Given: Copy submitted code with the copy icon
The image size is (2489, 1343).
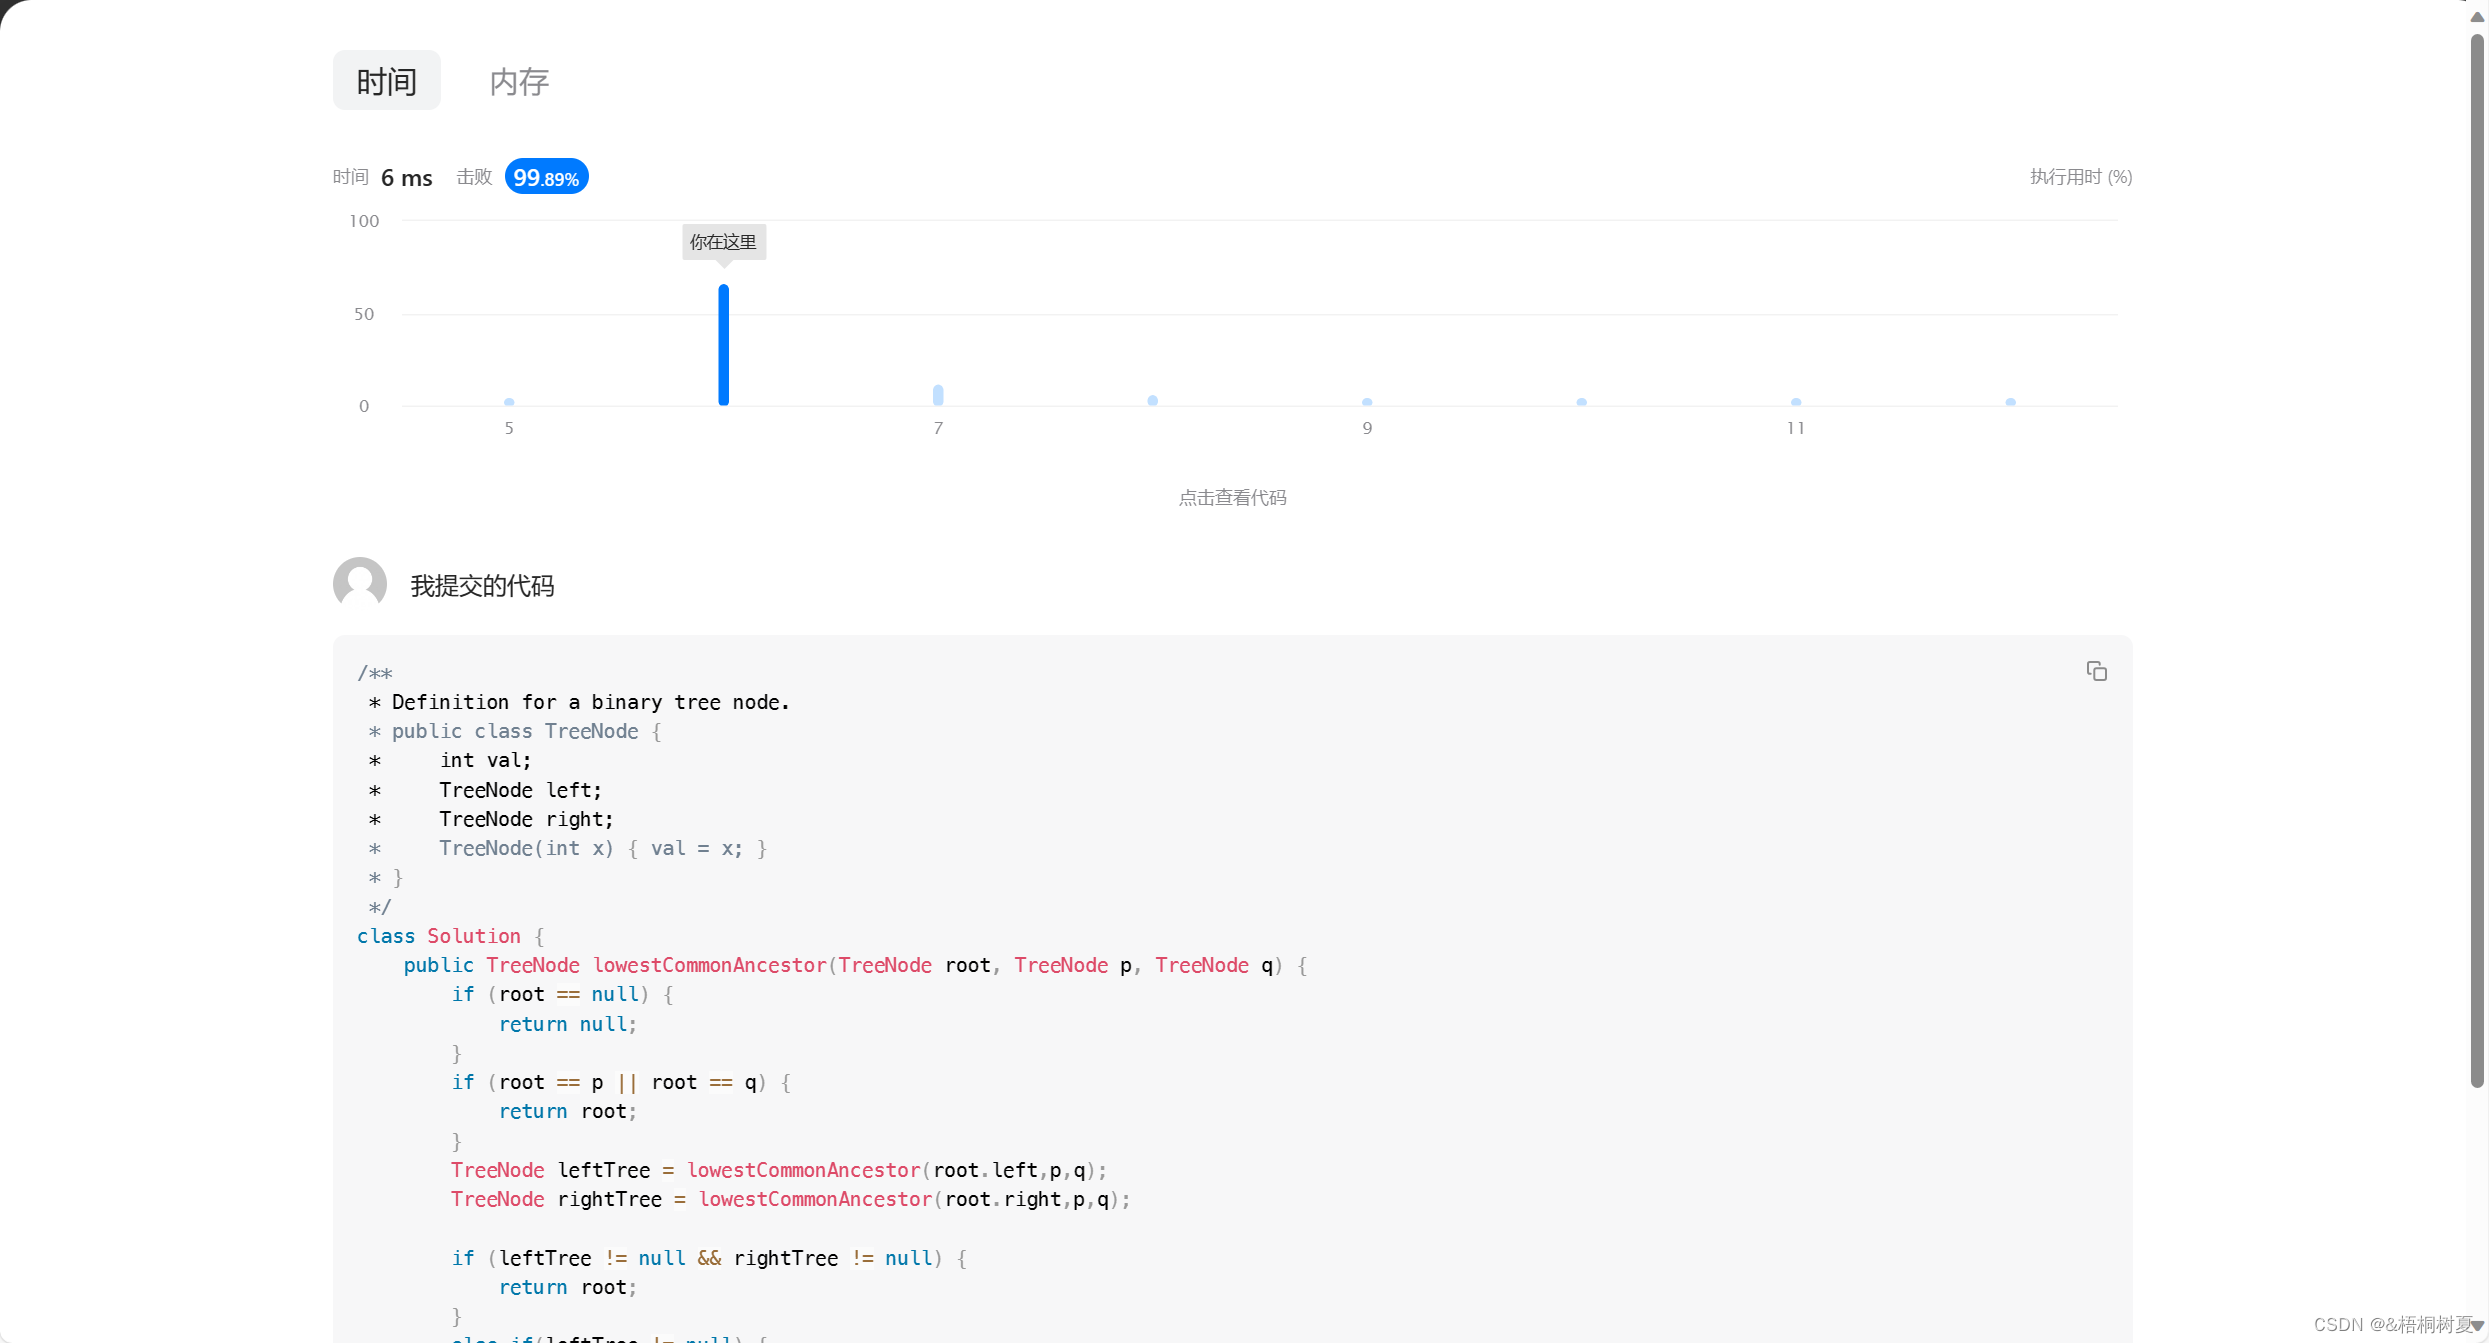Looking at the screenshot, I should 2096,671.
